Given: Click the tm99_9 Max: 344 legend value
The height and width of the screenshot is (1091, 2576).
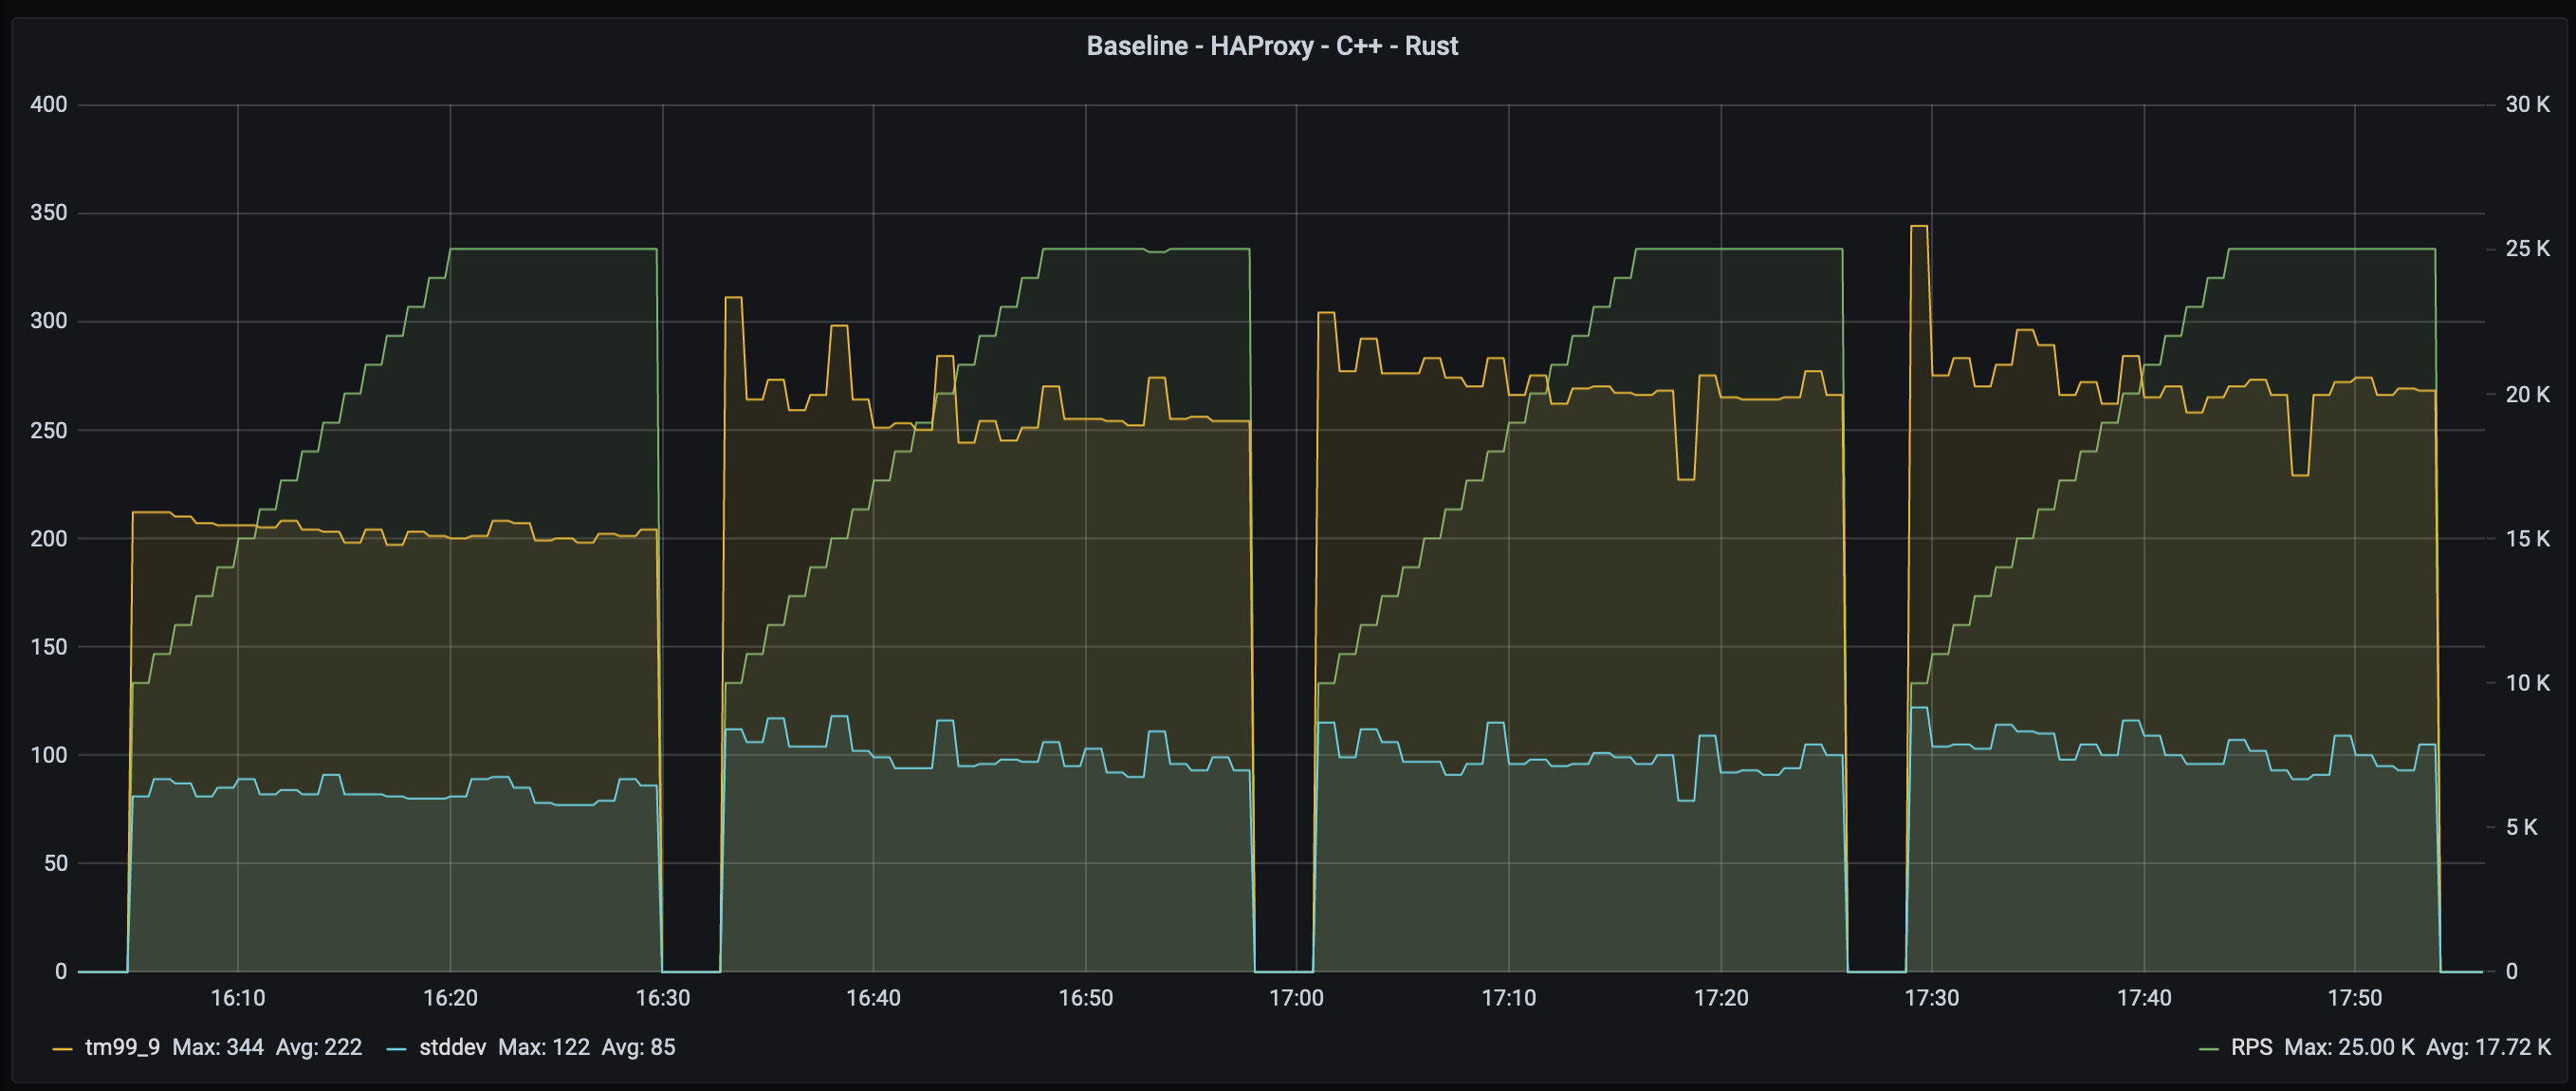Looking at the screenshot, I should (x=218, y=1047).
